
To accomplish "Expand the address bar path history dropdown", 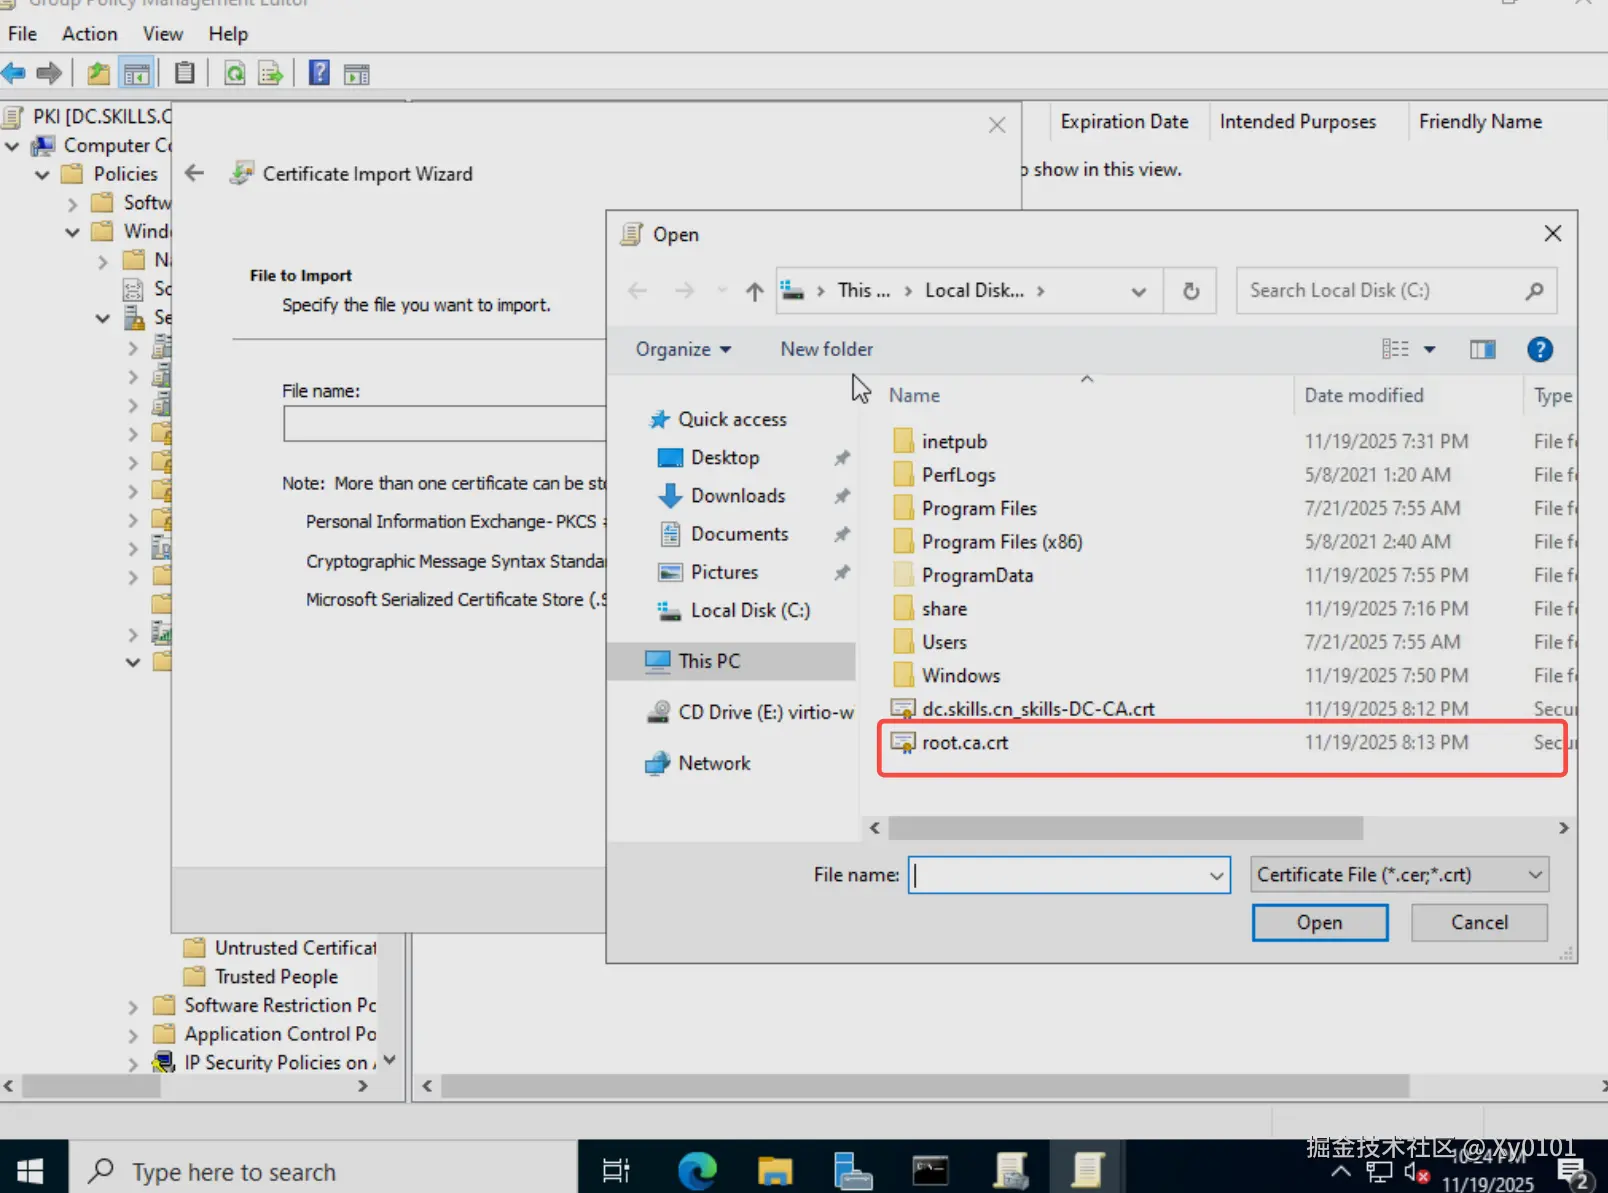I will [x=1138, y=291].
